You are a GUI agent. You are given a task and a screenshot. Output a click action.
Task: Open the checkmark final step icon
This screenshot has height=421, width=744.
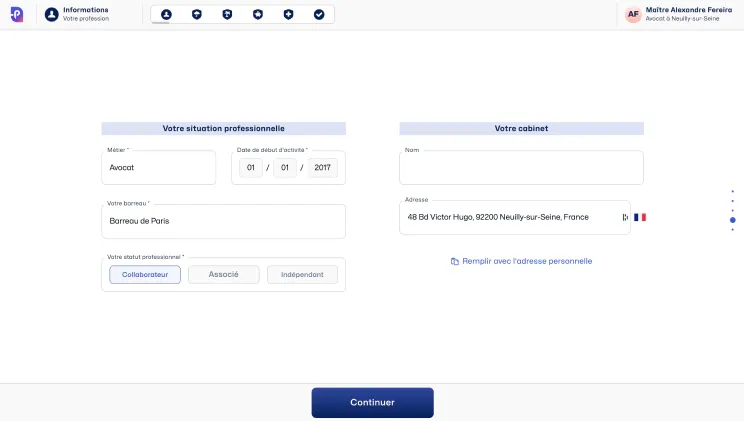[x=319, y=15]
